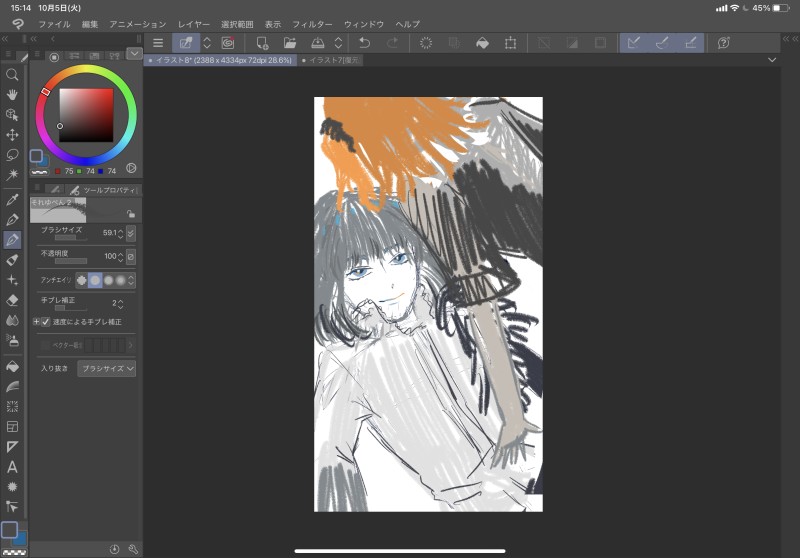Open opacity dynamics button

click(131, 257)
